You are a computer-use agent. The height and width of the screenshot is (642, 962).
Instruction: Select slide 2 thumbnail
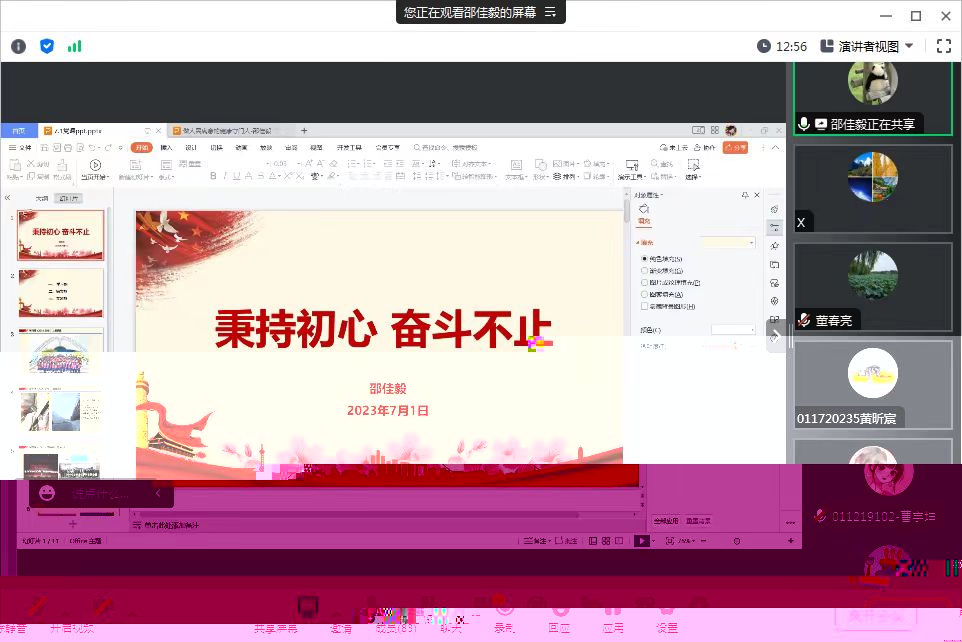(61, 293)
